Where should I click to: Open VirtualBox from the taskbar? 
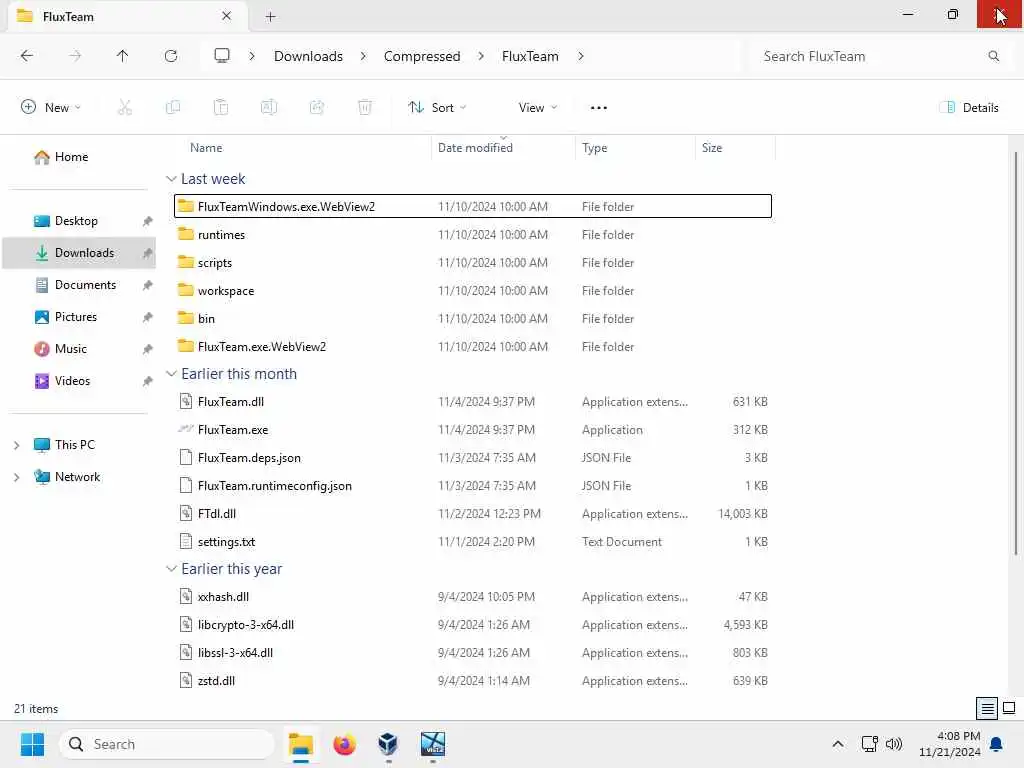[388, 744]
